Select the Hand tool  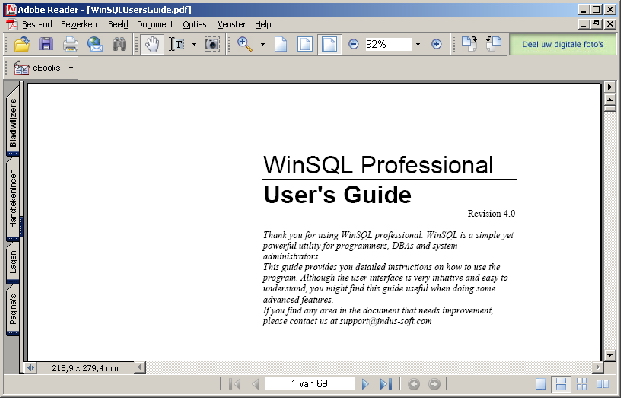[152, 44]
